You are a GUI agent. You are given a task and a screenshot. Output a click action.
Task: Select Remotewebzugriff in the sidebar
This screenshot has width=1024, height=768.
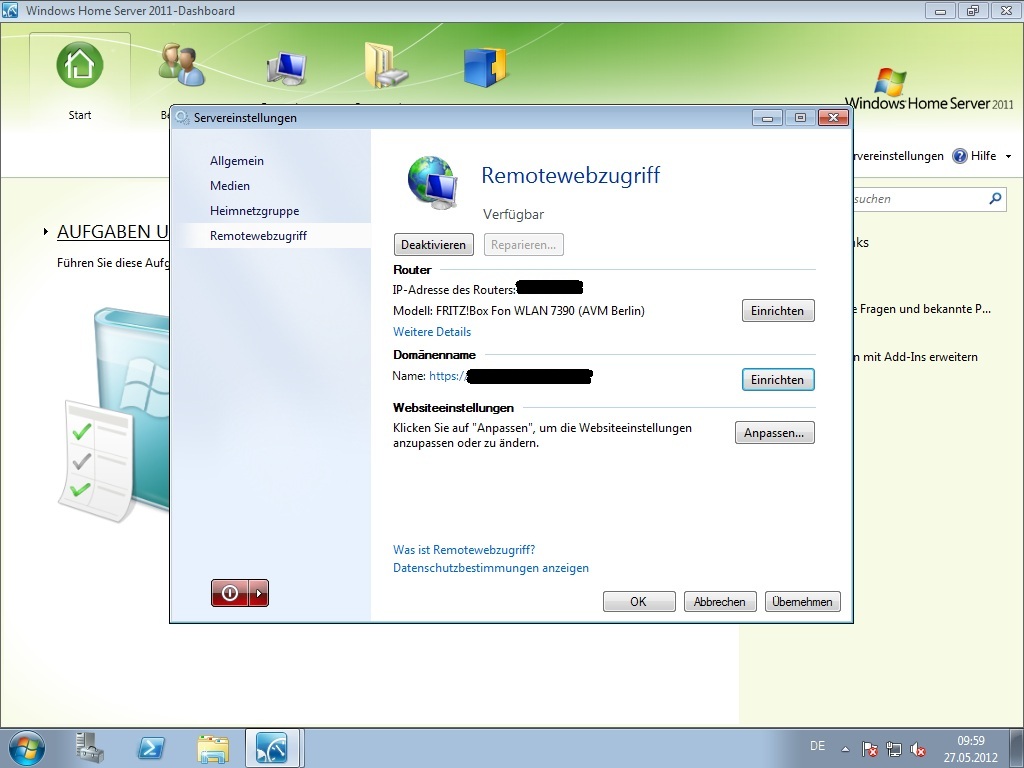[x=258, y=236]
